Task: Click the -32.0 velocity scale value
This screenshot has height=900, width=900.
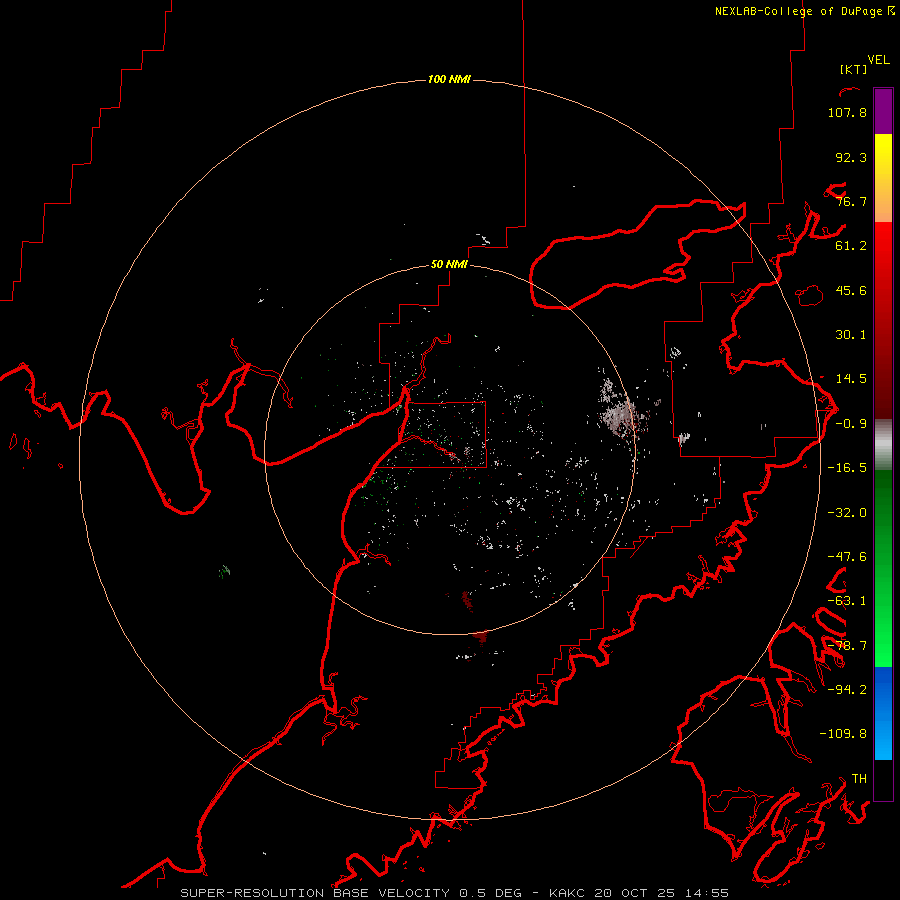Action: (x=847, y=513)
